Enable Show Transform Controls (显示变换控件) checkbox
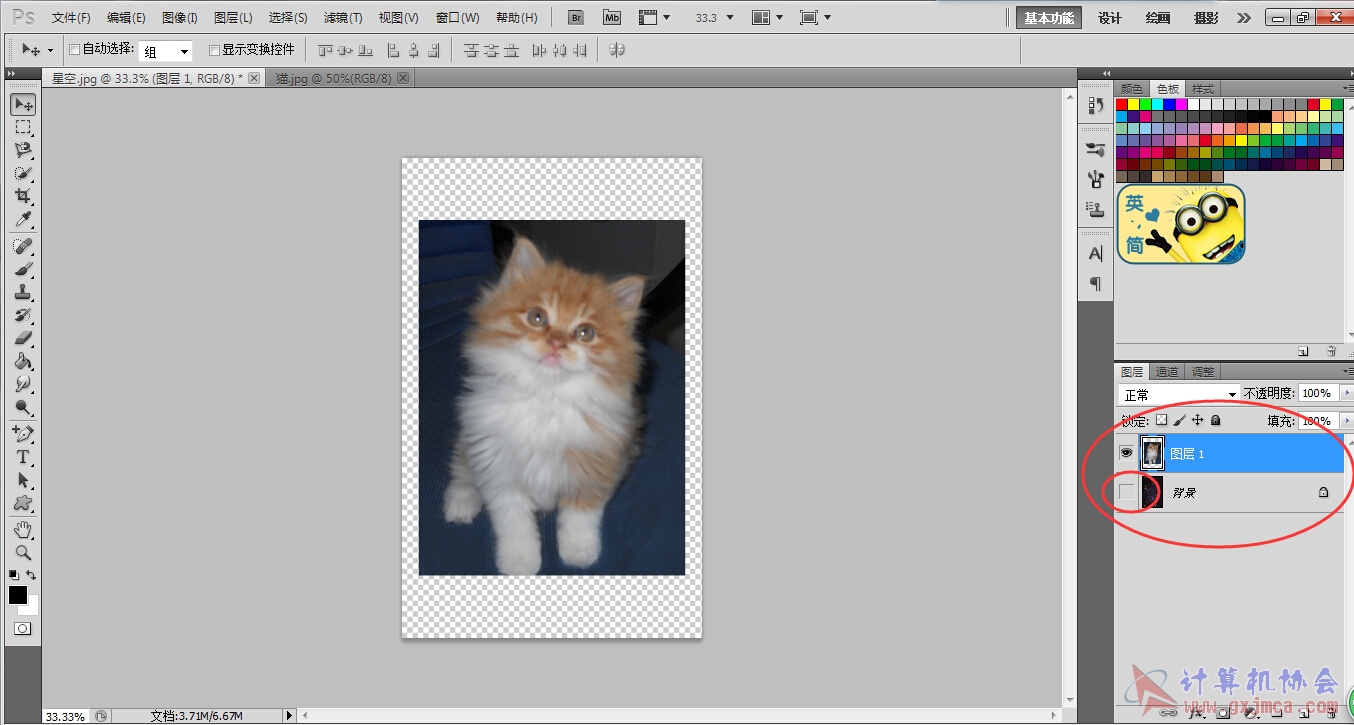Viewport: 1354px width, 725px height. coord(214,49)
